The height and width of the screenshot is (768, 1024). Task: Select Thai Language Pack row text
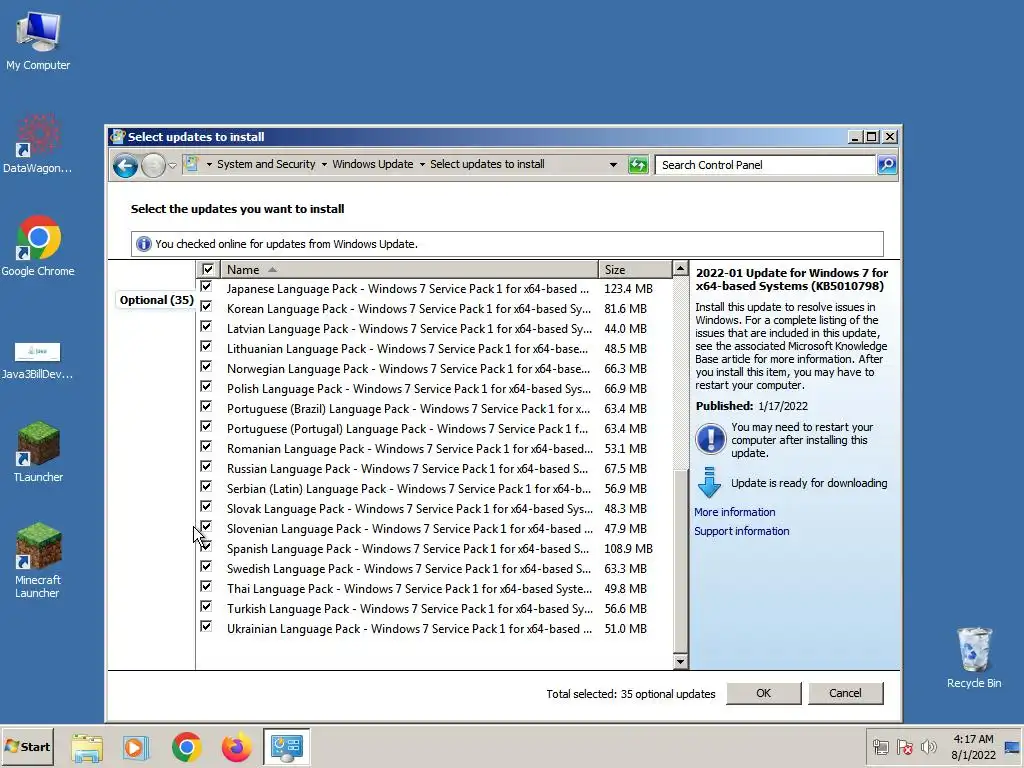tap(409, 589)
